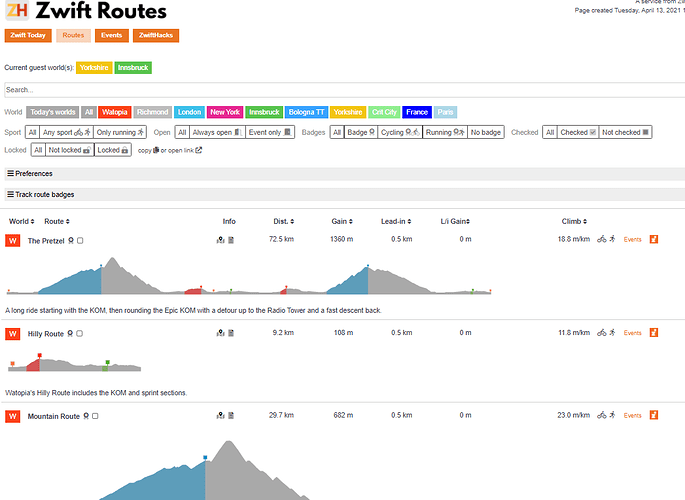Click Mountain Route orange Strava icon

(654, 415)
